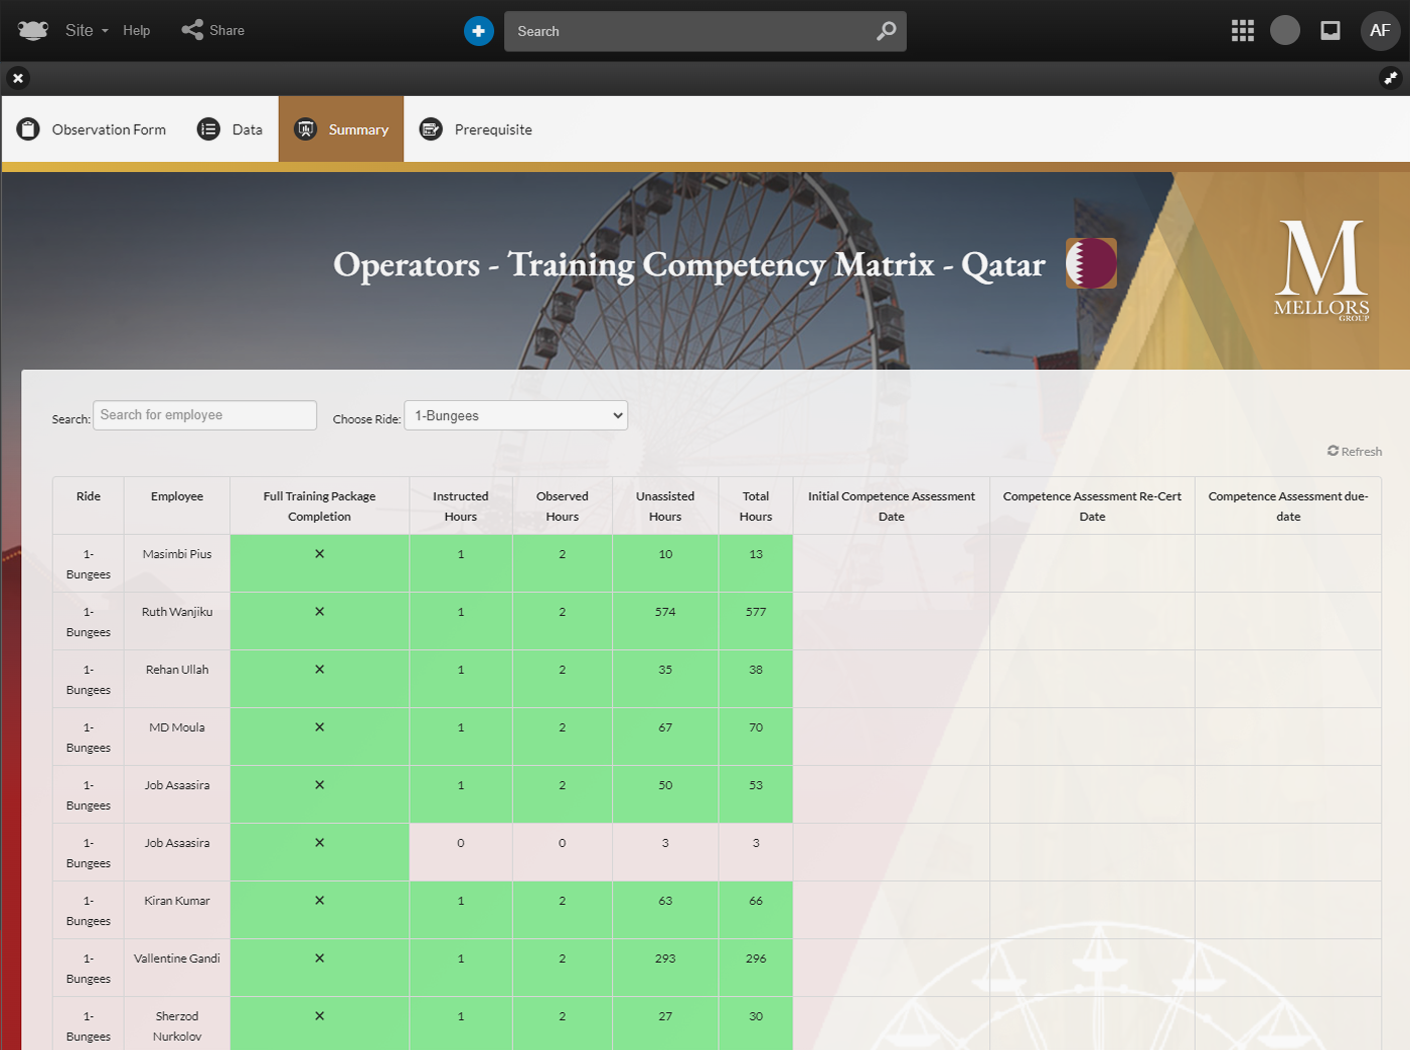Viewport: 1410px width, 1050px height.
Task: Switch to Observation Form tab
Action: 92,129
